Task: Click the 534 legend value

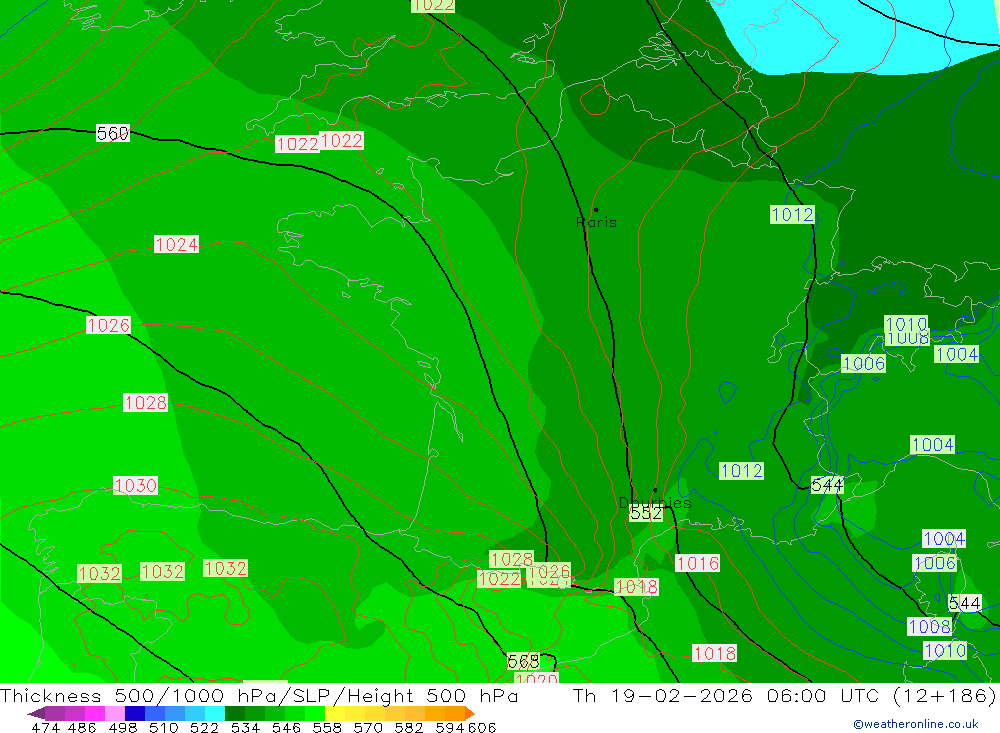Action: tap(245, 727)
